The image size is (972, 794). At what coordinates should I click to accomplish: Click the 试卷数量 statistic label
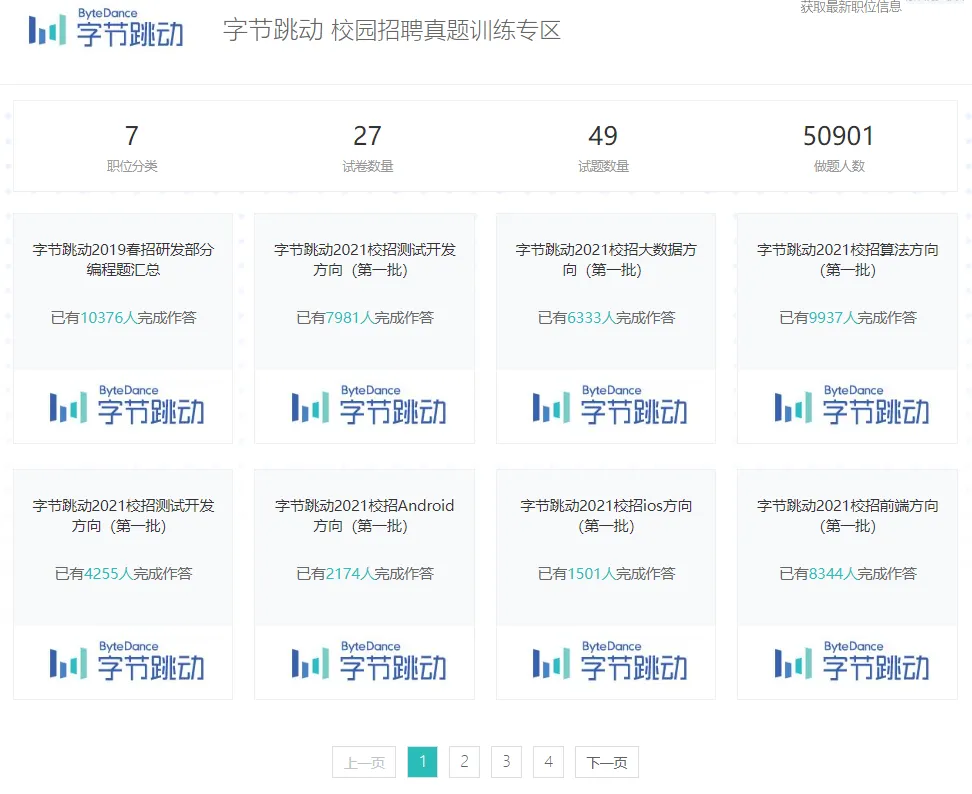tap(368, 166)
